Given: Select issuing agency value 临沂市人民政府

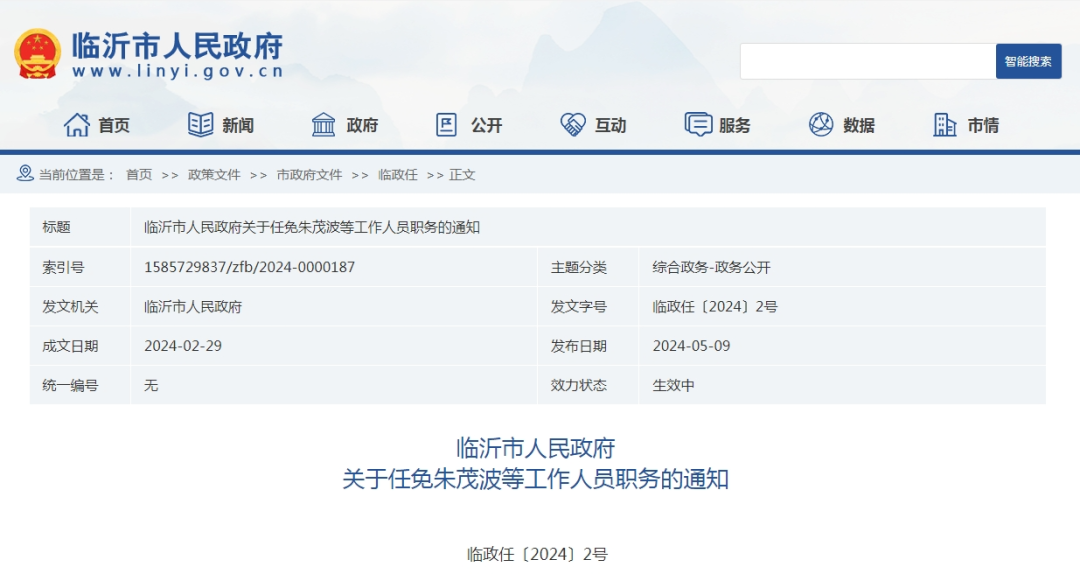Looking at the screenshot, I should (x=193, y=306).
